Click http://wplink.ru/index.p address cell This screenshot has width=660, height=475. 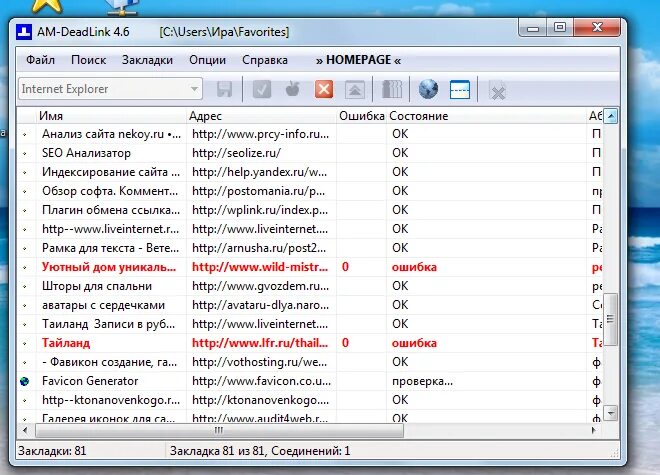click(260, 210)
